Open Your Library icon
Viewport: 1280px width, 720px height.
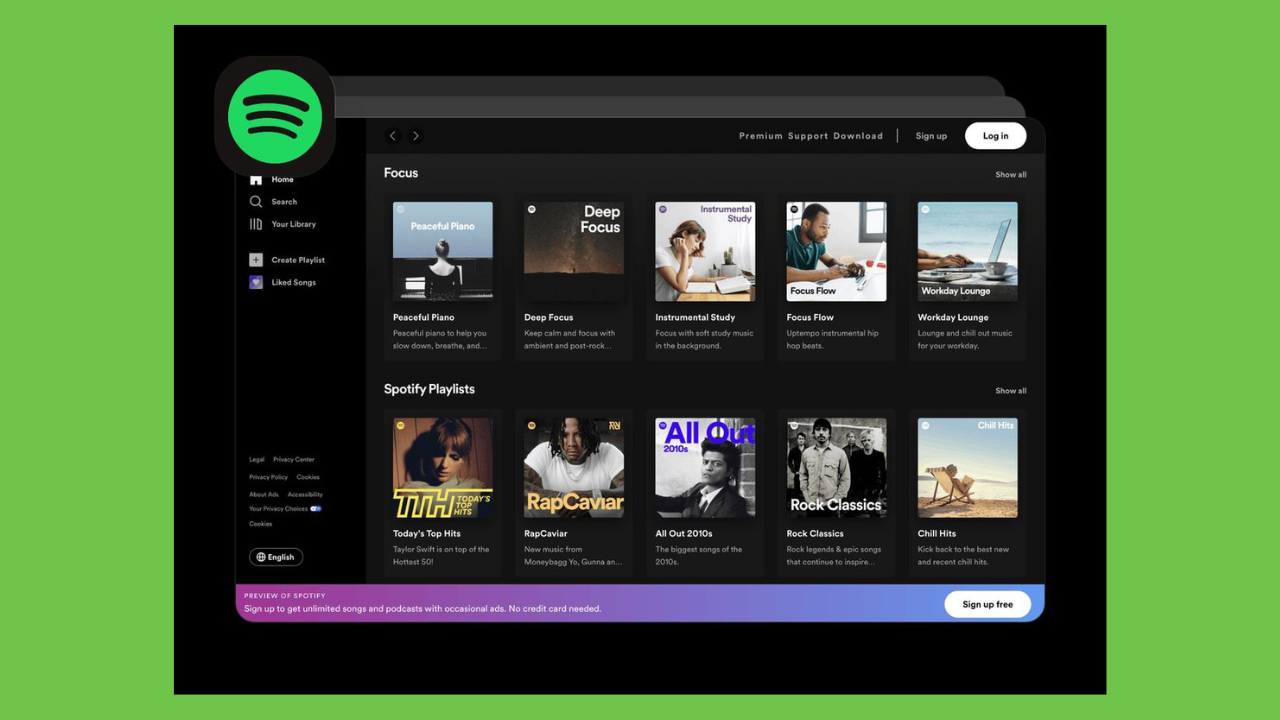tap(256, 224)
